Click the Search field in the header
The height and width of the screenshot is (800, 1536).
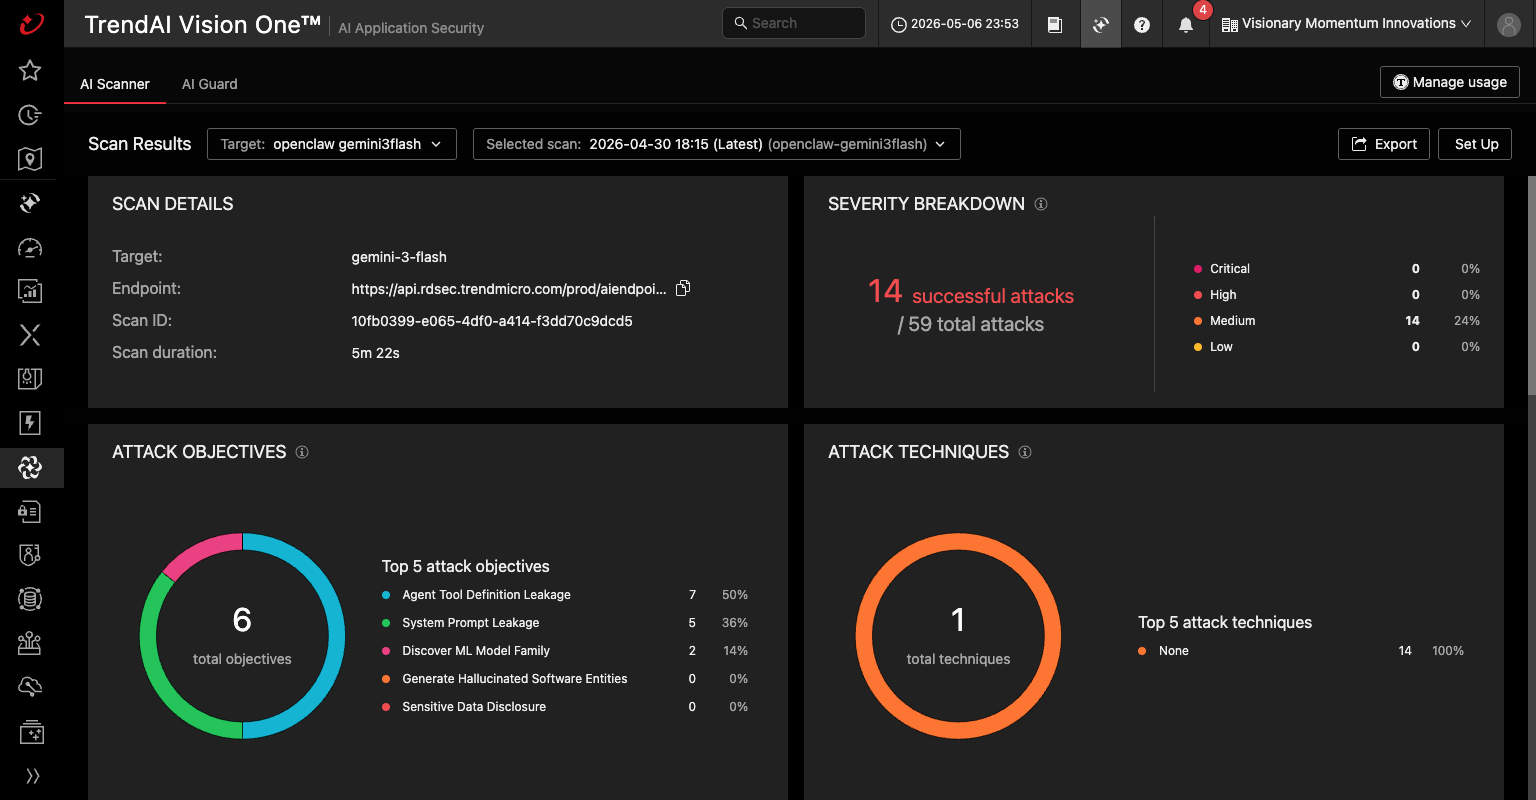[794, 23]
